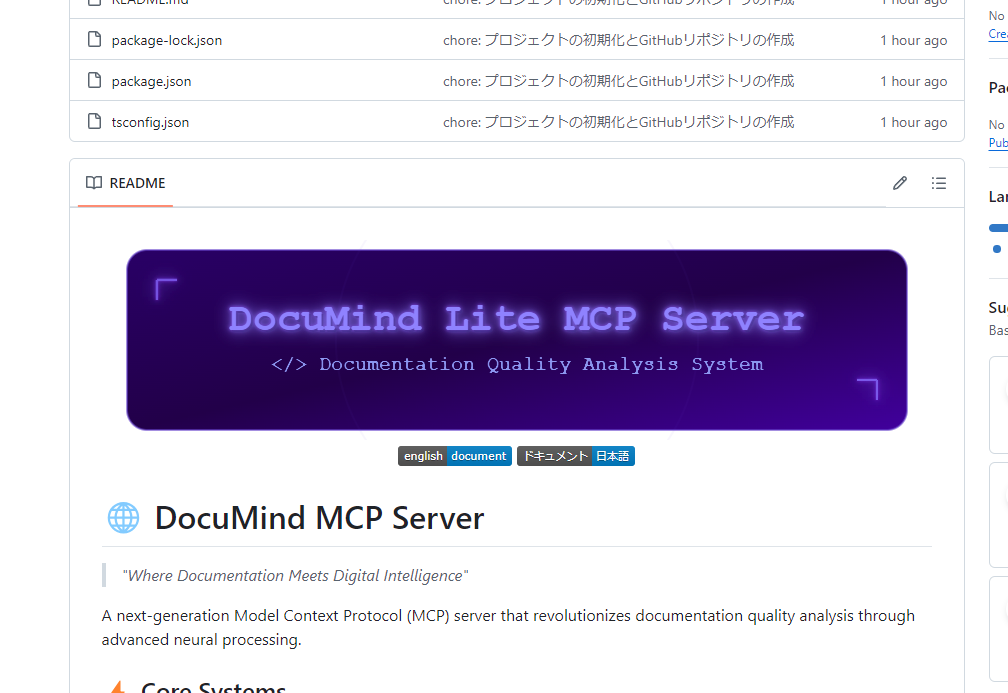Open the package.json file
Image resolution: width=1008 pixels, height=693 pixels.
point(151,82)
